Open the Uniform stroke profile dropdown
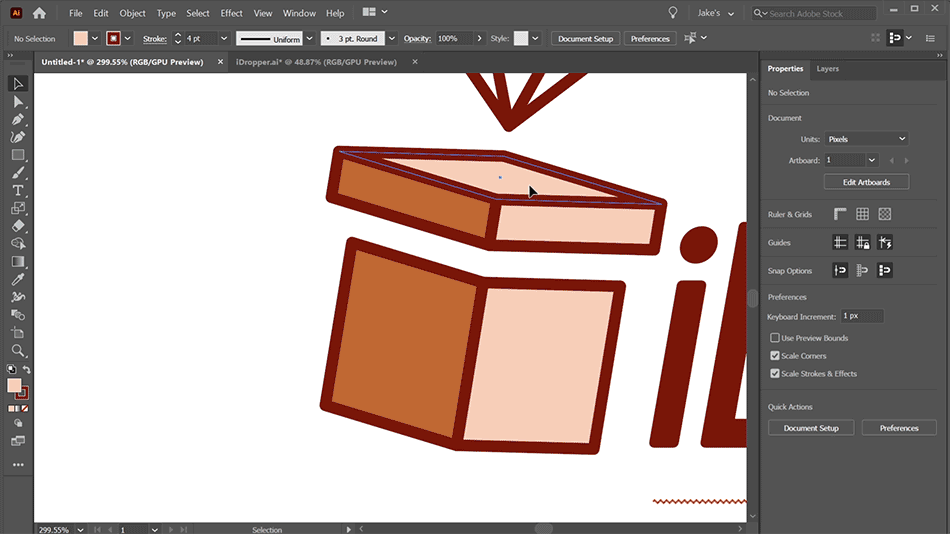The width and height of the screenshot is (950, 534). [x=310, y=38]
